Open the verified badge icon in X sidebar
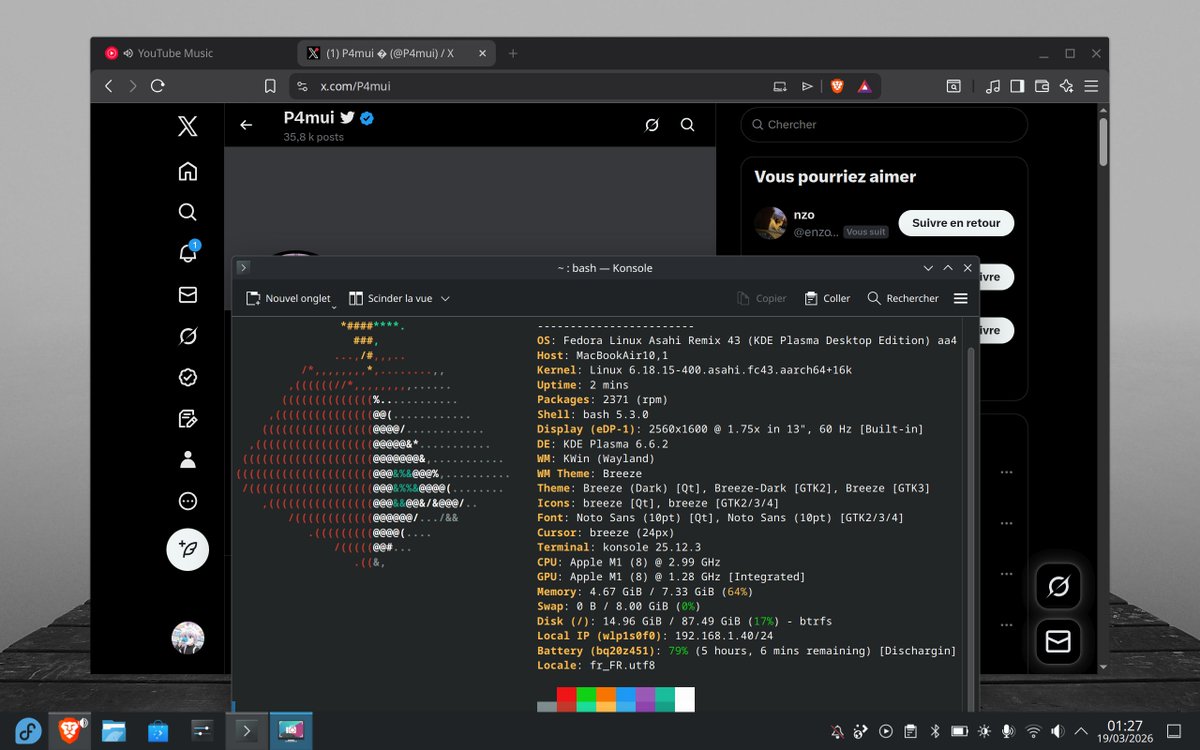 point(187,377)
